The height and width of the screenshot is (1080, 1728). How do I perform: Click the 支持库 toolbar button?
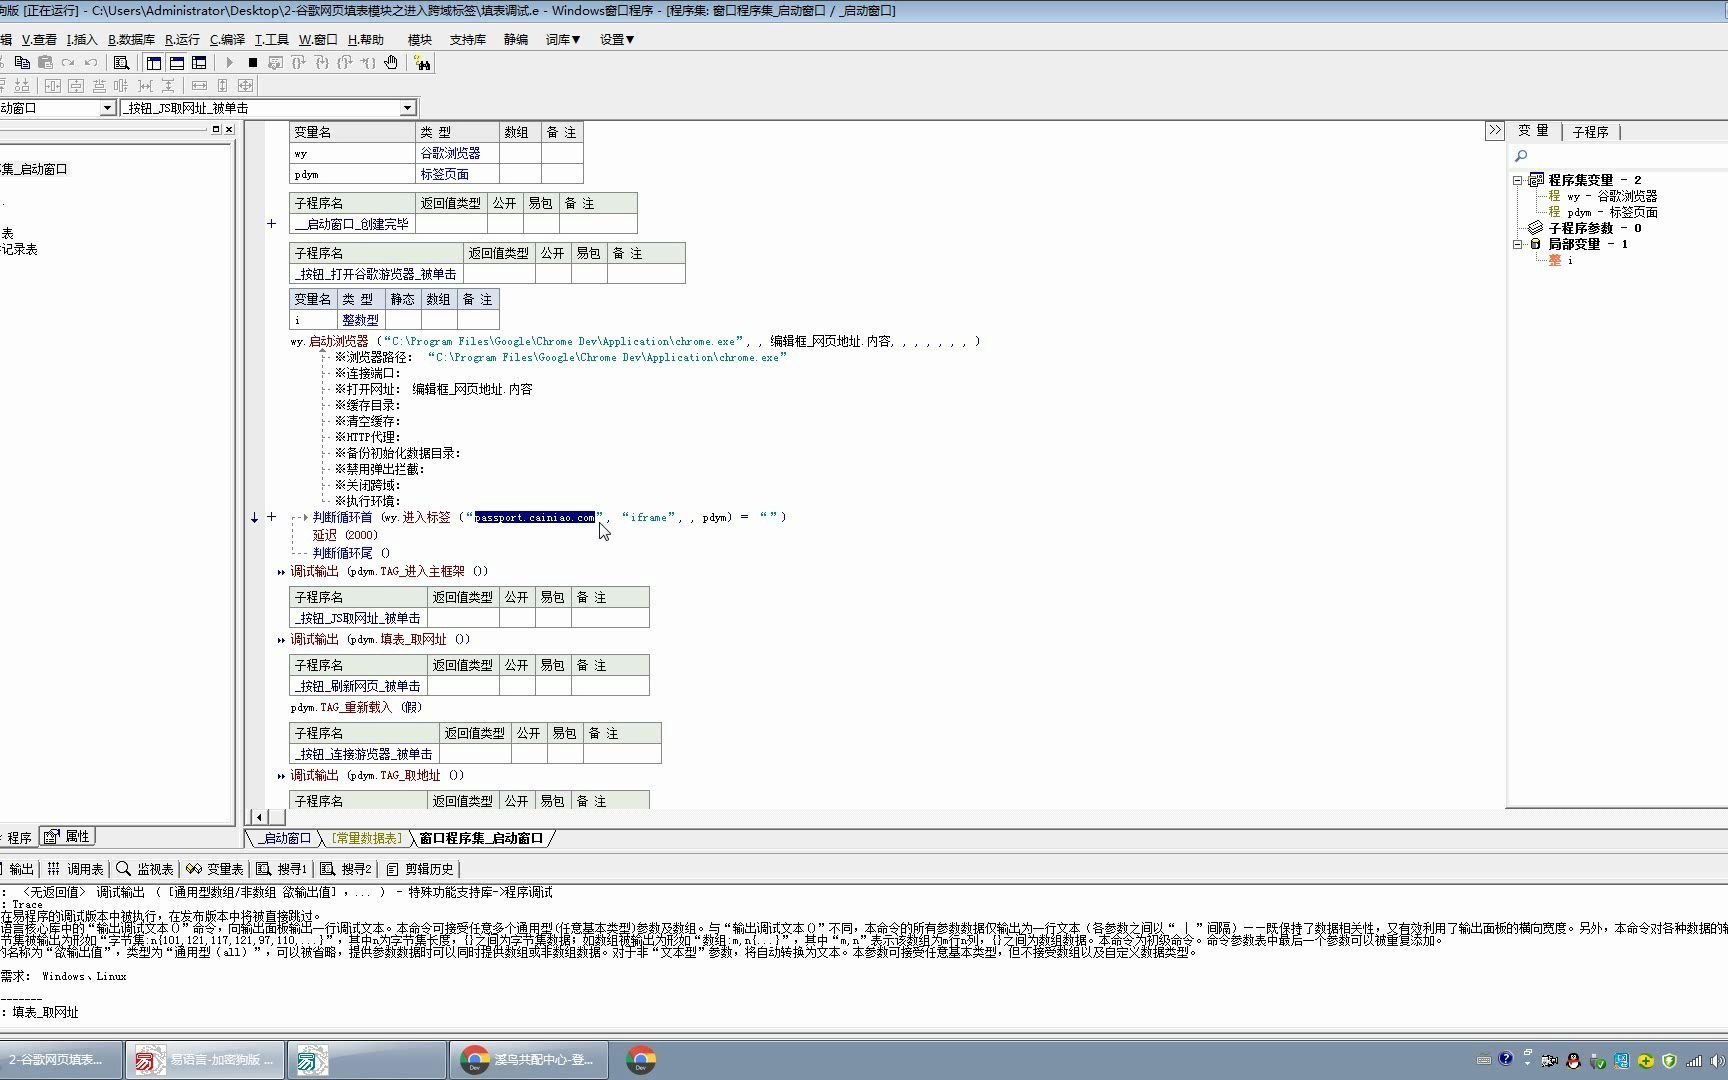point(468,40)
